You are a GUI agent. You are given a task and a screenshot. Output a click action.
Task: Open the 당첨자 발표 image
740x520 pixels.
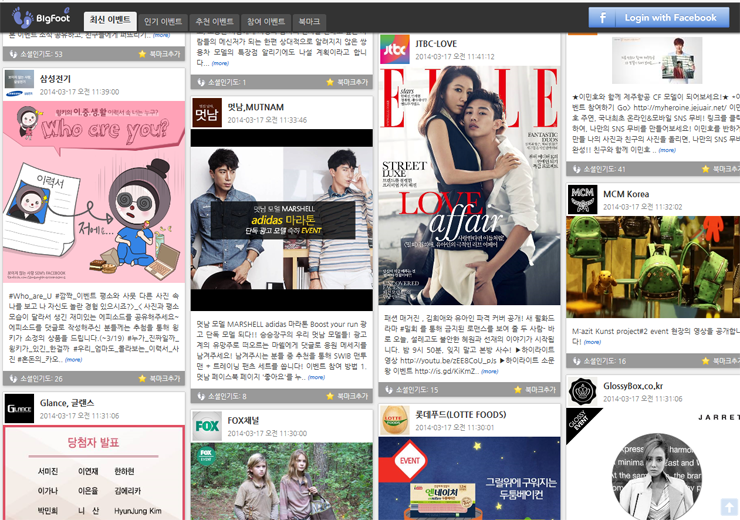94,472
